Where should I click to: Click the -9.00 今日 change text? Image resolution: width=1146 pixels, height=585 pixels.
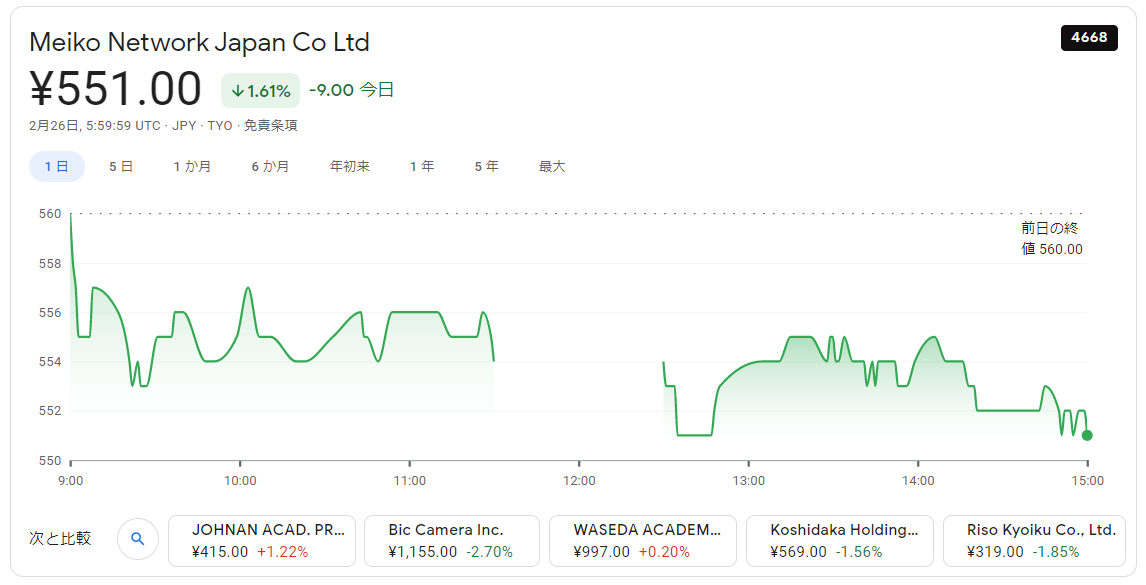coord(352,90)
